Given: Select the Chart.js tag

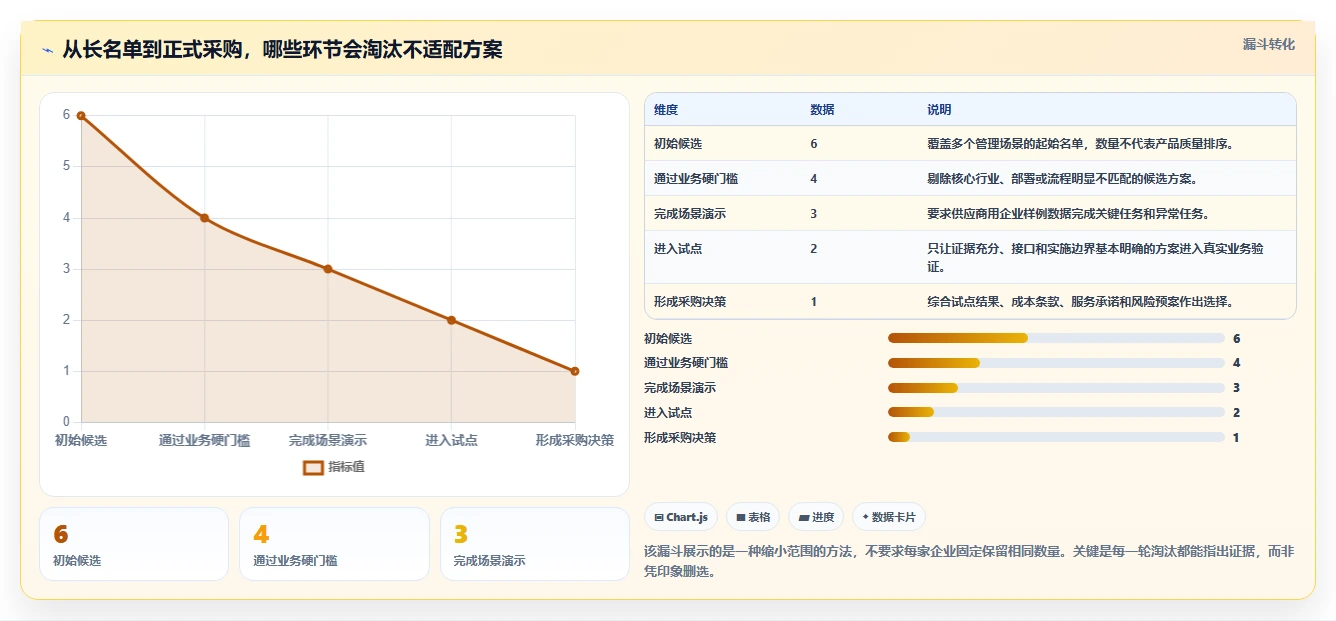Looking at the screenshot, I should click(681, 517).
